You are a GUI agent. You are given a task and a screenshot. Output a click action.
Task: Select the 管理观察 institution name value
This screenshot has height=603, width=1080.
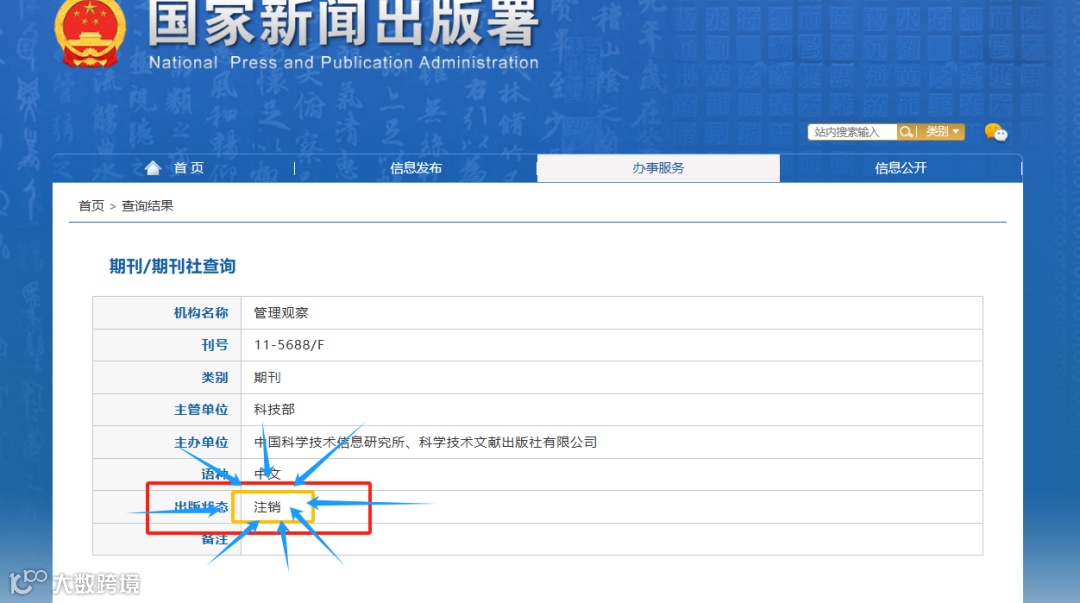[x=281, y=313]
